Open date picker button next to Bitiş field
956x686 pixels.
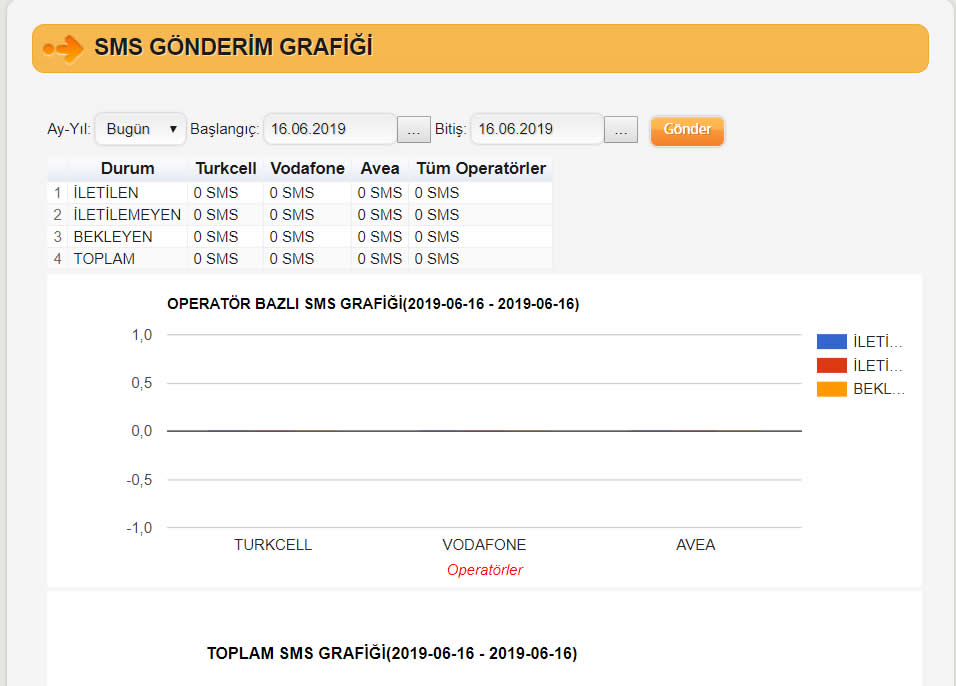pos(620,130)
